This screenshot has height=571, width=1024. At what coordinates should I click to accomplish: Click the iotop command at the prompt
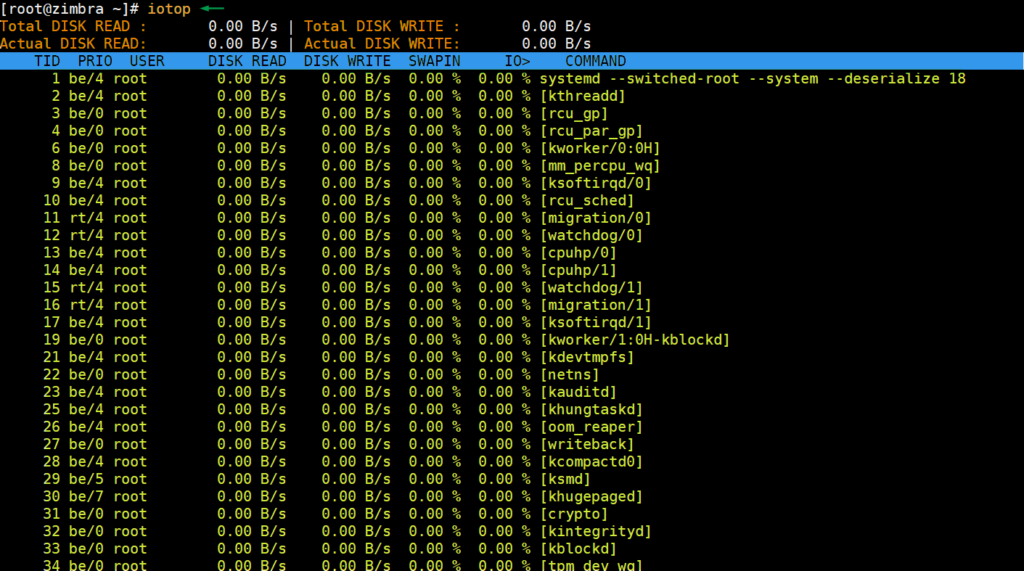pyautogui.click(x=168, y=9)
